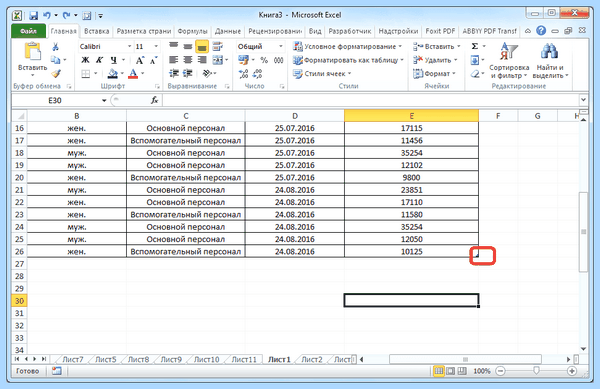Viewport: 600px width, 389px height.
Task: Open the Name Box dropdown arrow
Action: click(x=104, y=101)
